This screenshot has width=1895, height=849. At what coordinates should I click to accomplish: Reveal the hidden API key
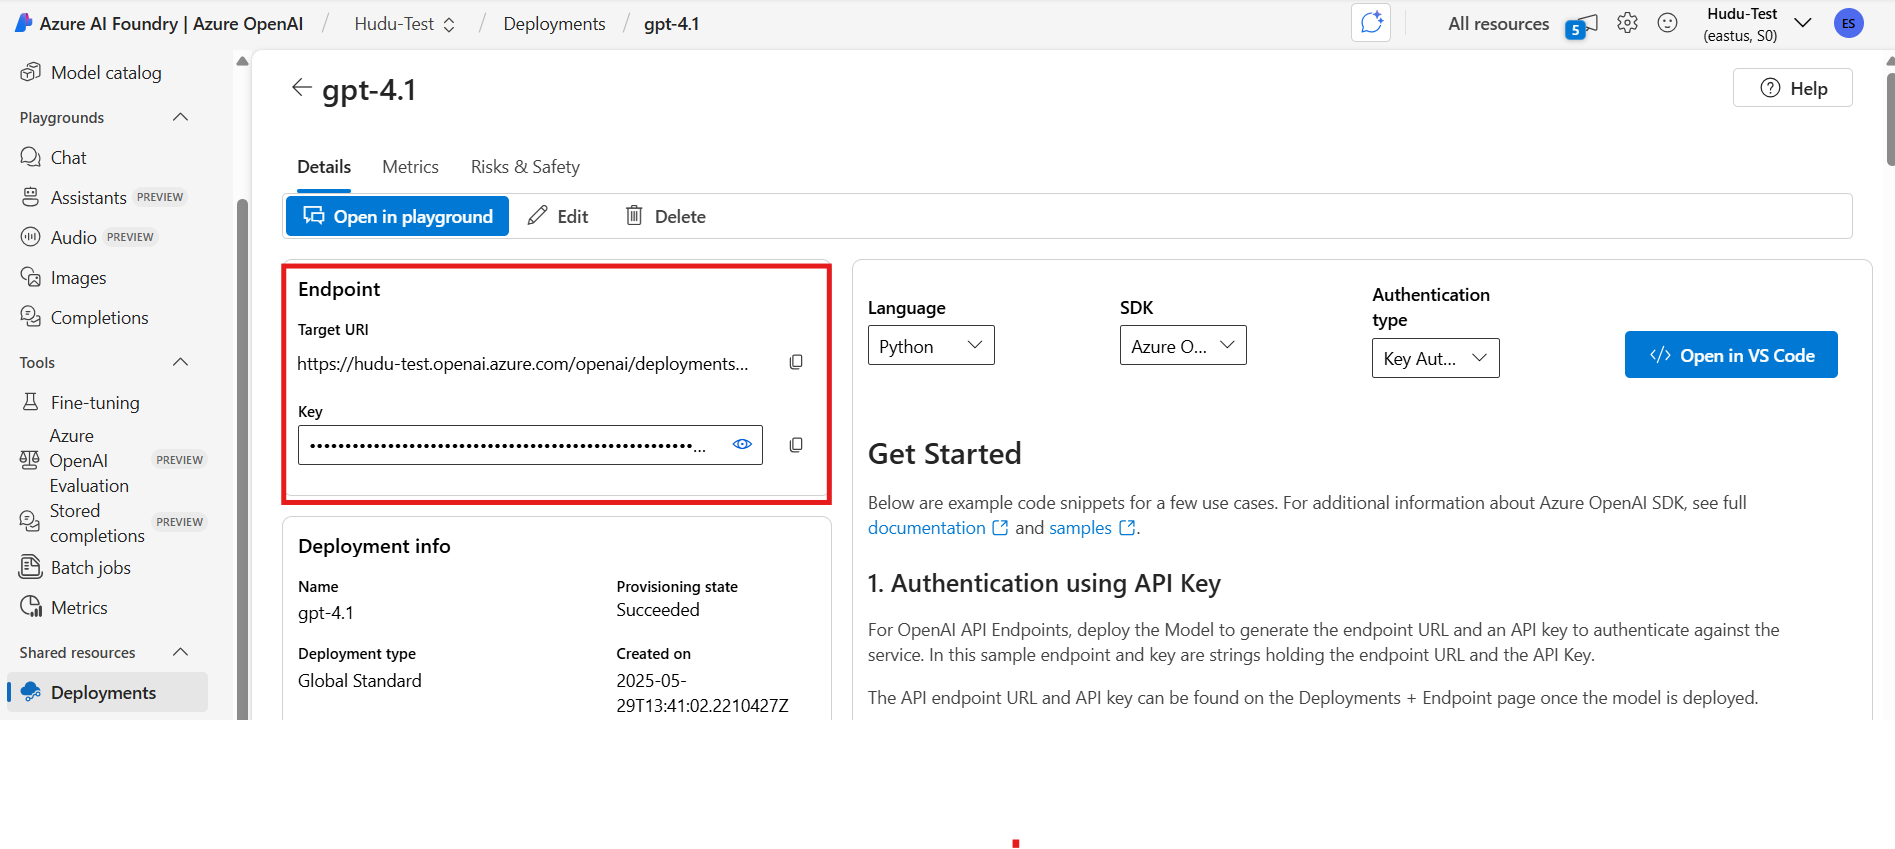(742, 444)
